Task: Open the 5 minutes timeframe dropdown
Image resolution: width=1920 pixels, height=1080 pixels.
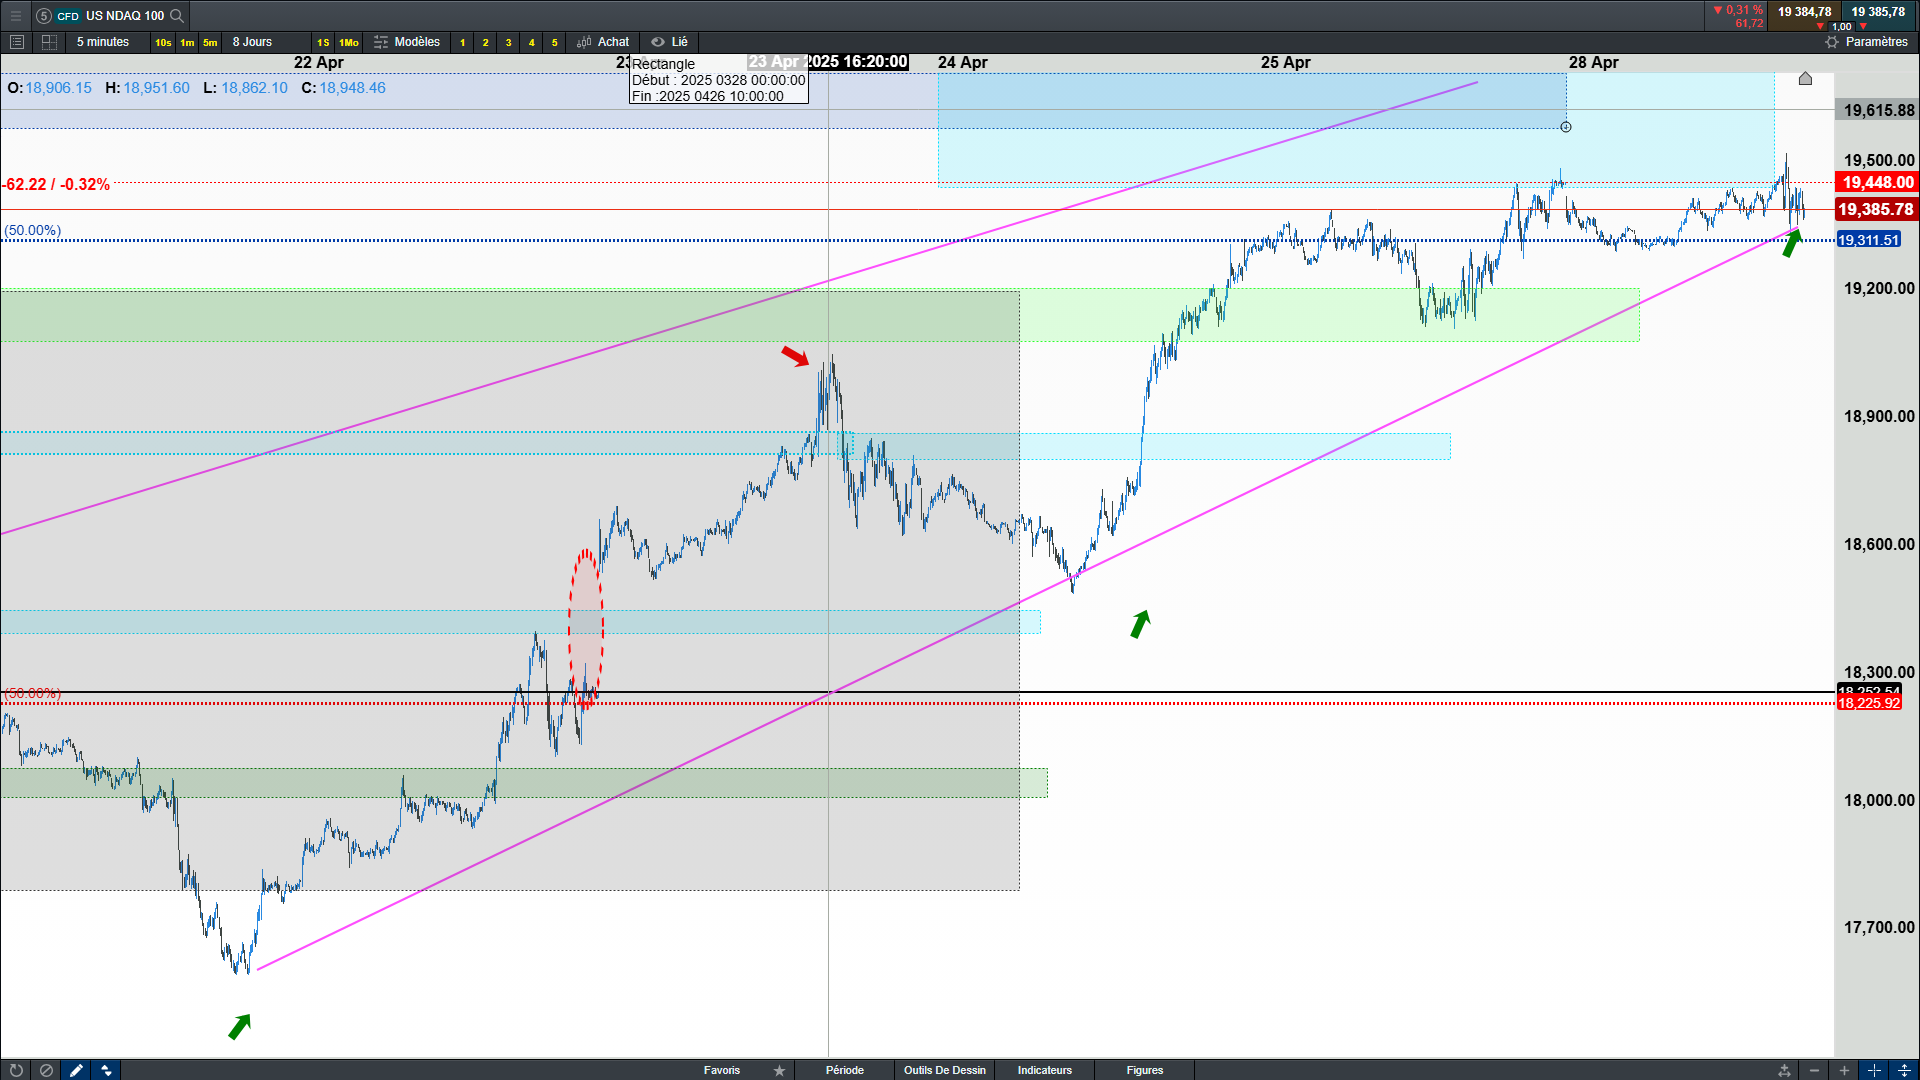Action: point(103,42)
